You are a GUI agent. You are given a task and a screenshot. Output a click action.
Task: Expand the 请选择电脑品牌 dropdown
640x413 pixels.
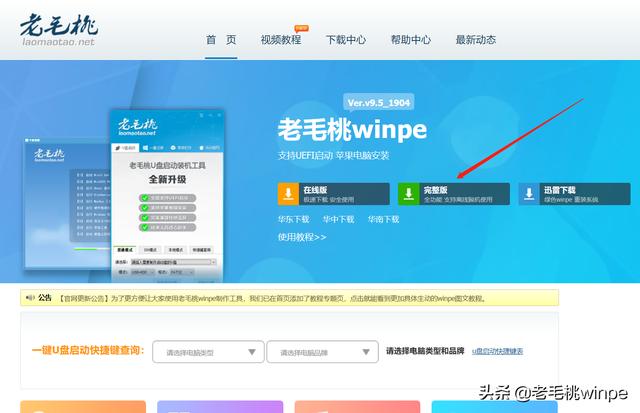322,352
